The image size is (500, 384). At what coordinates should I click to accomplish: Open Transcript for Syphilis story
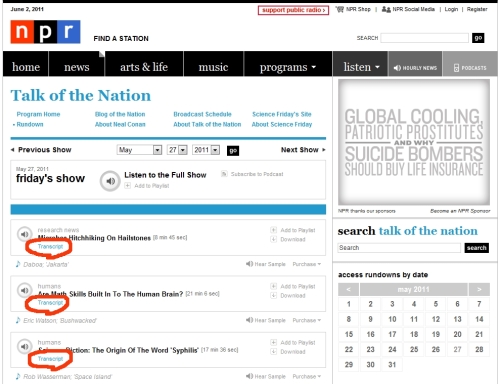pyautogui.click(x=50, y=359)
